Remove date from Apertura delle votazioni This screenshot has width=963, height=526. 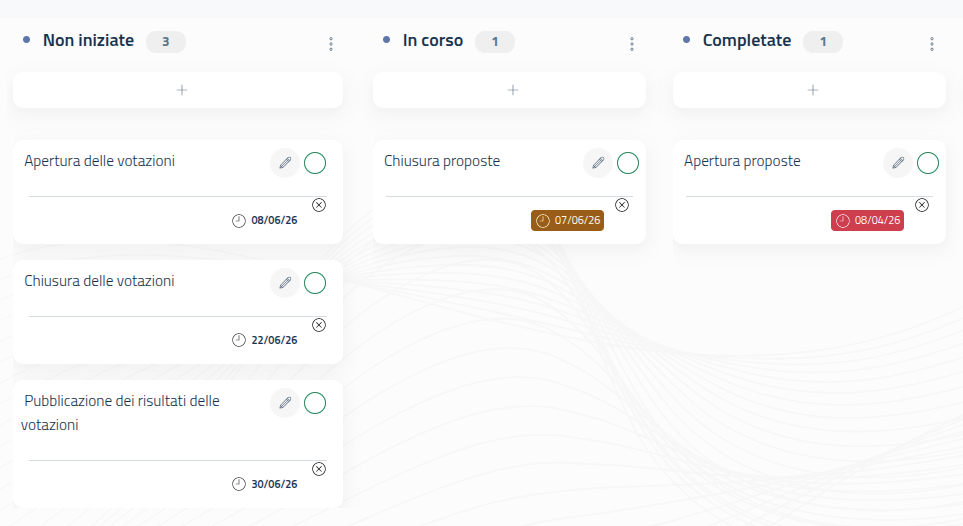(319, 205)
